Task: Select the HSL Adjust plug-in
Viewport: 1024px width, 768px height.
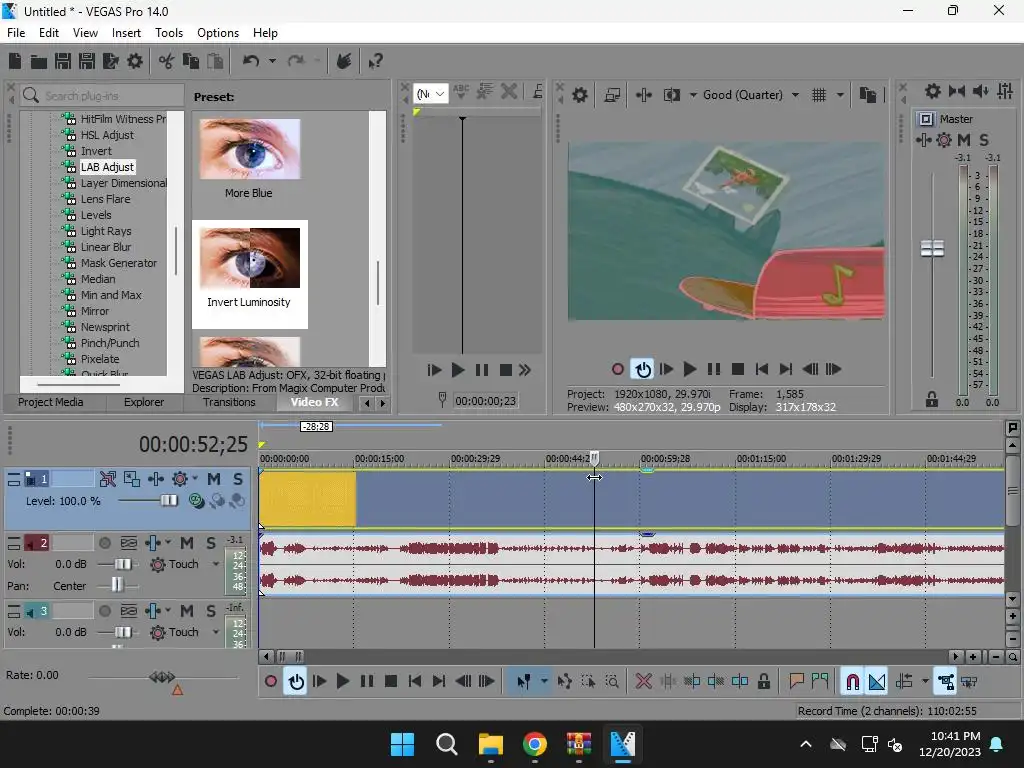Action: click(107, 135)
